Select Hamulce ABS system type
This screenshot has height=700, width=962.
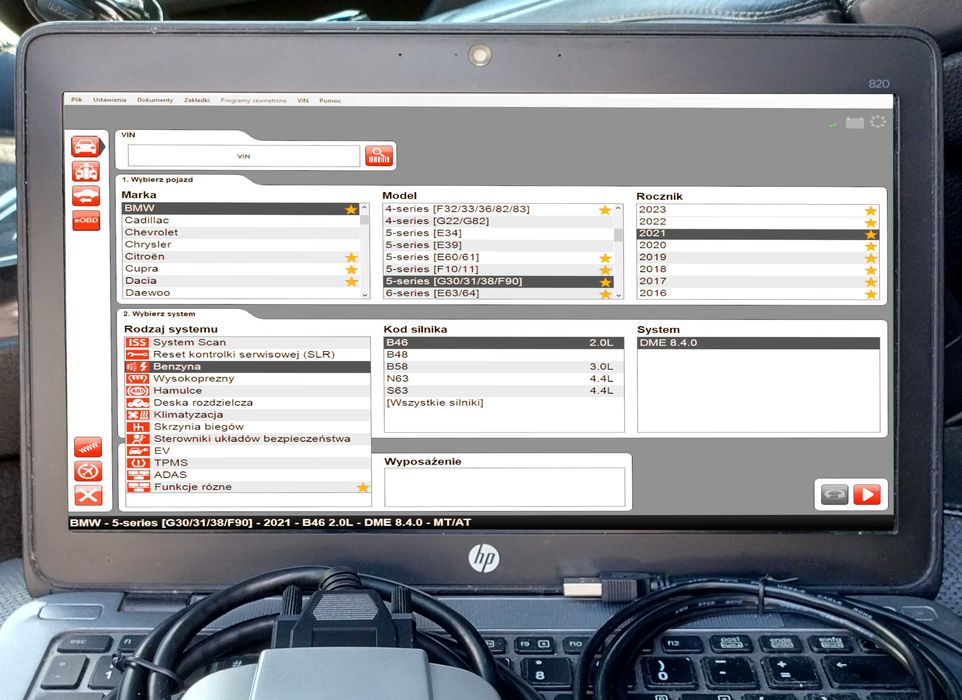click(248, 390)
